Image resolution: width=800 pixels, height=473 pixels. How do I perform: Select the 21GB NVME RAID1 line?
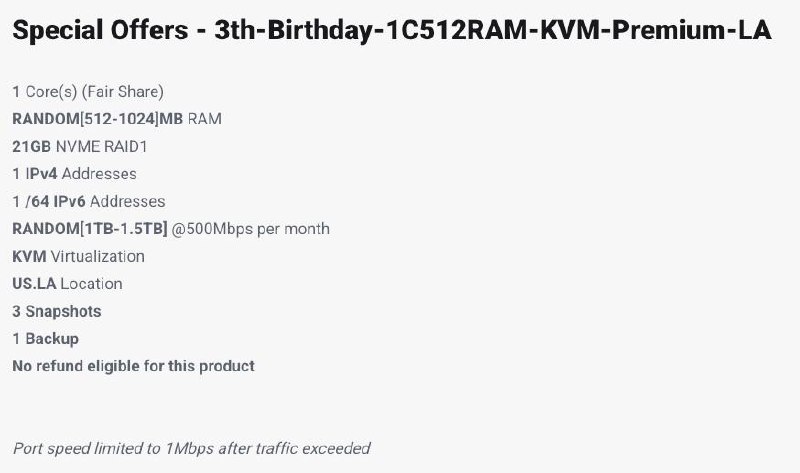point(82,146)
